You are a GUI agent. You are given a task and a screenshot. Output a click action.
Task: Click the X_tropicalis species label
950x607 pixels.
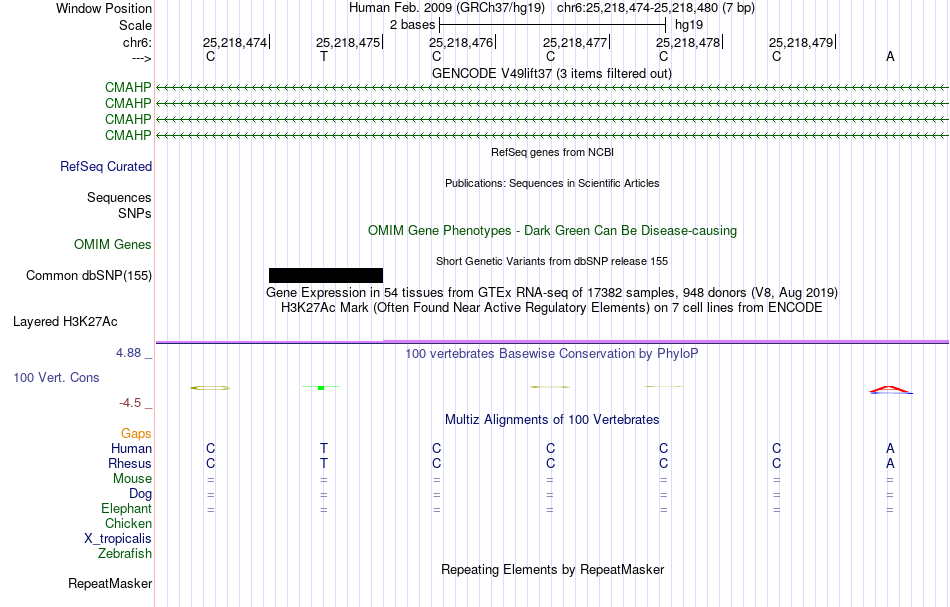coord(118,539)
